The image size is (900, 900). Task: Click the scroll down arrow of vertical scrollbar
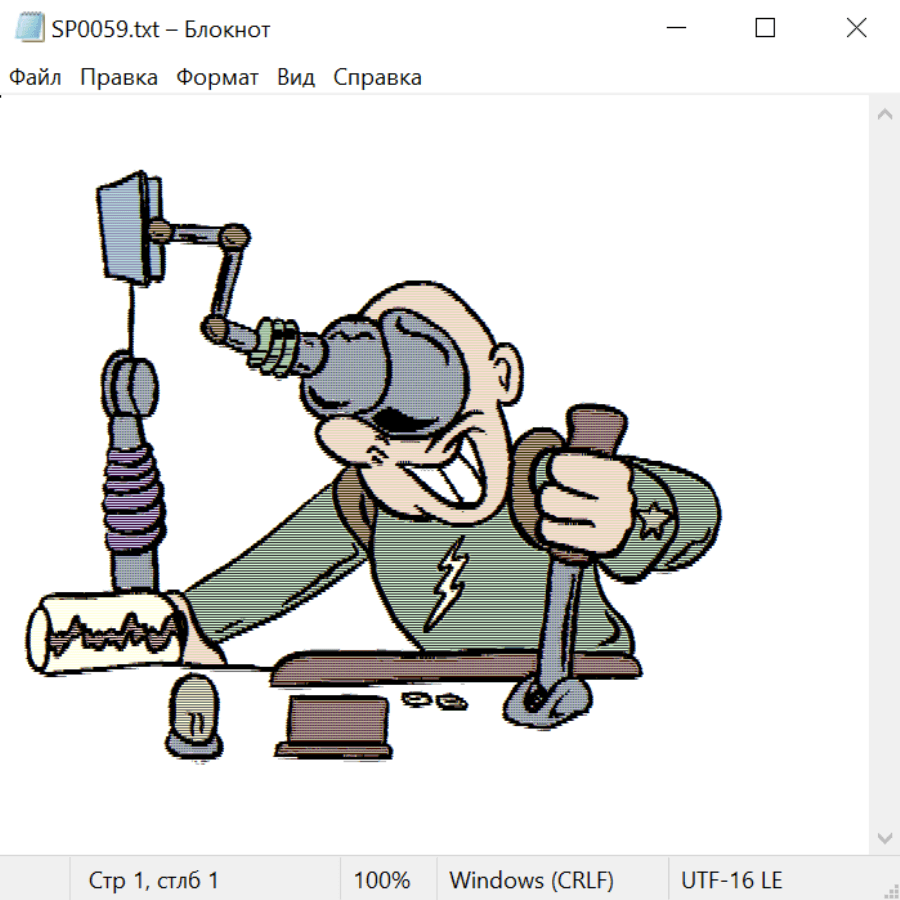pos(884,837)
